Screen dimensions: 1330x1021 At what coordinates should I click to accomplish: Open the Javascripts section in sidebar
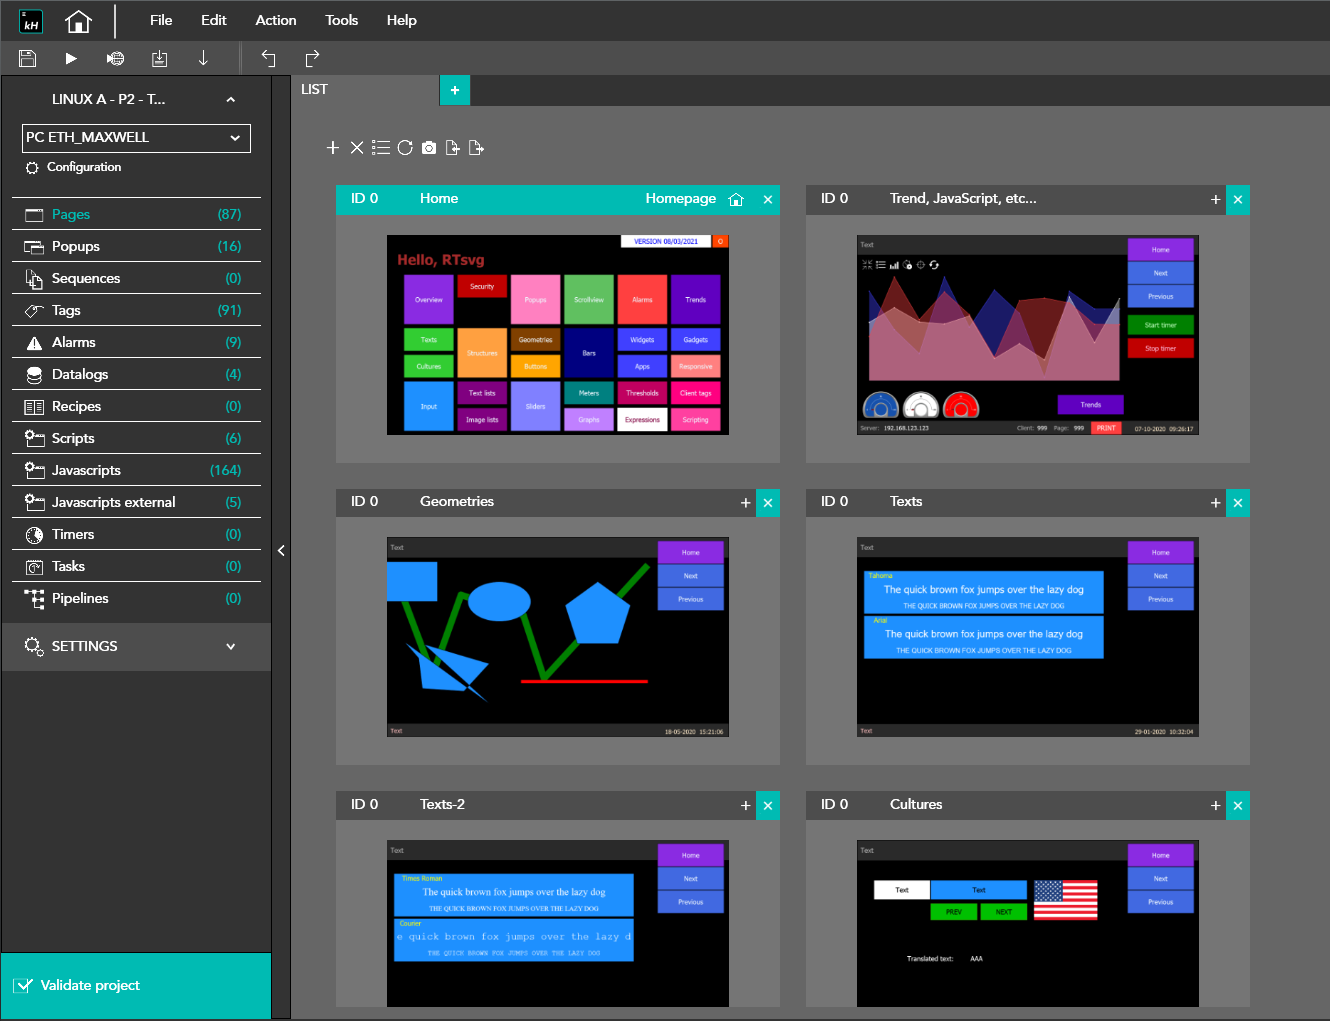86,470
